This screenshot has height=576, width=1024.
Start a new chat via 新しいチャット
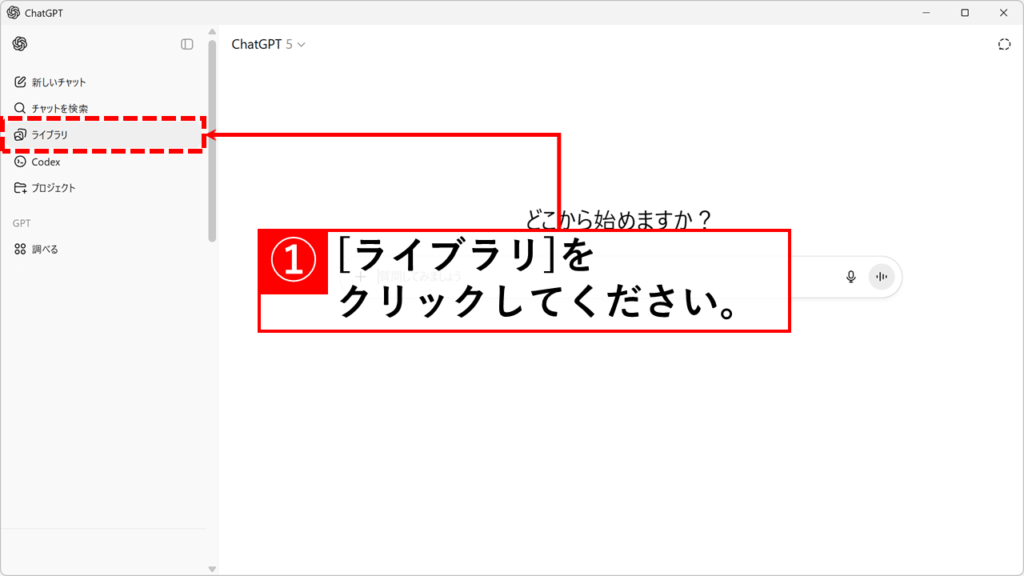pyautogui.click(x=58, y=82)
